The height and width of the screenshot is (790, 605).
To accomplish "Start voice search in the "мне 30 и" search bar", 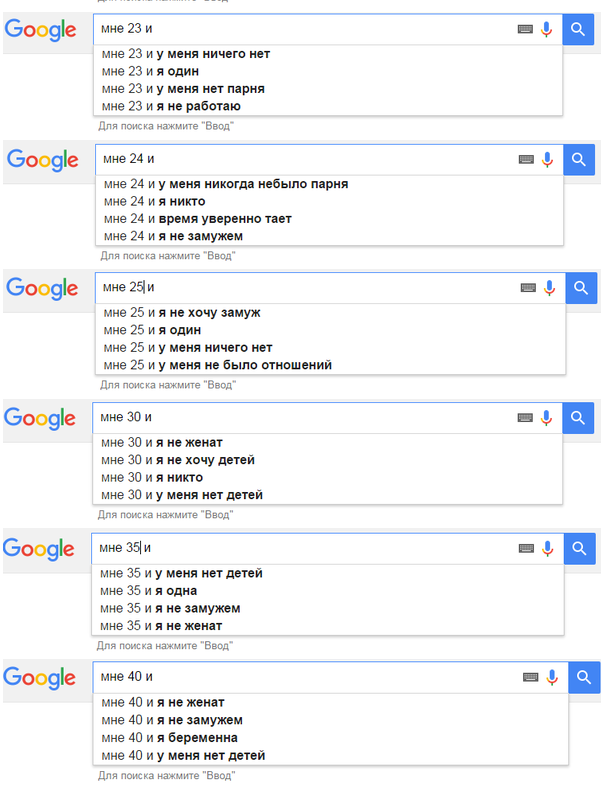I will click(547, 417).
